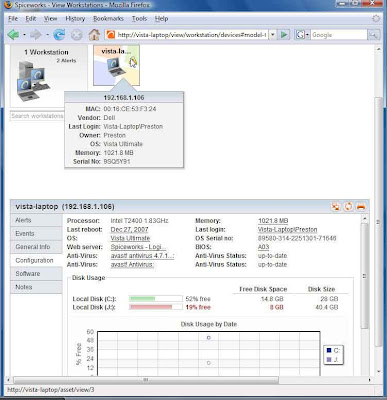Viewport: 387px width, 400px height.
Task: Open the Bookmarks menu
Action: [x=108, y=19]
